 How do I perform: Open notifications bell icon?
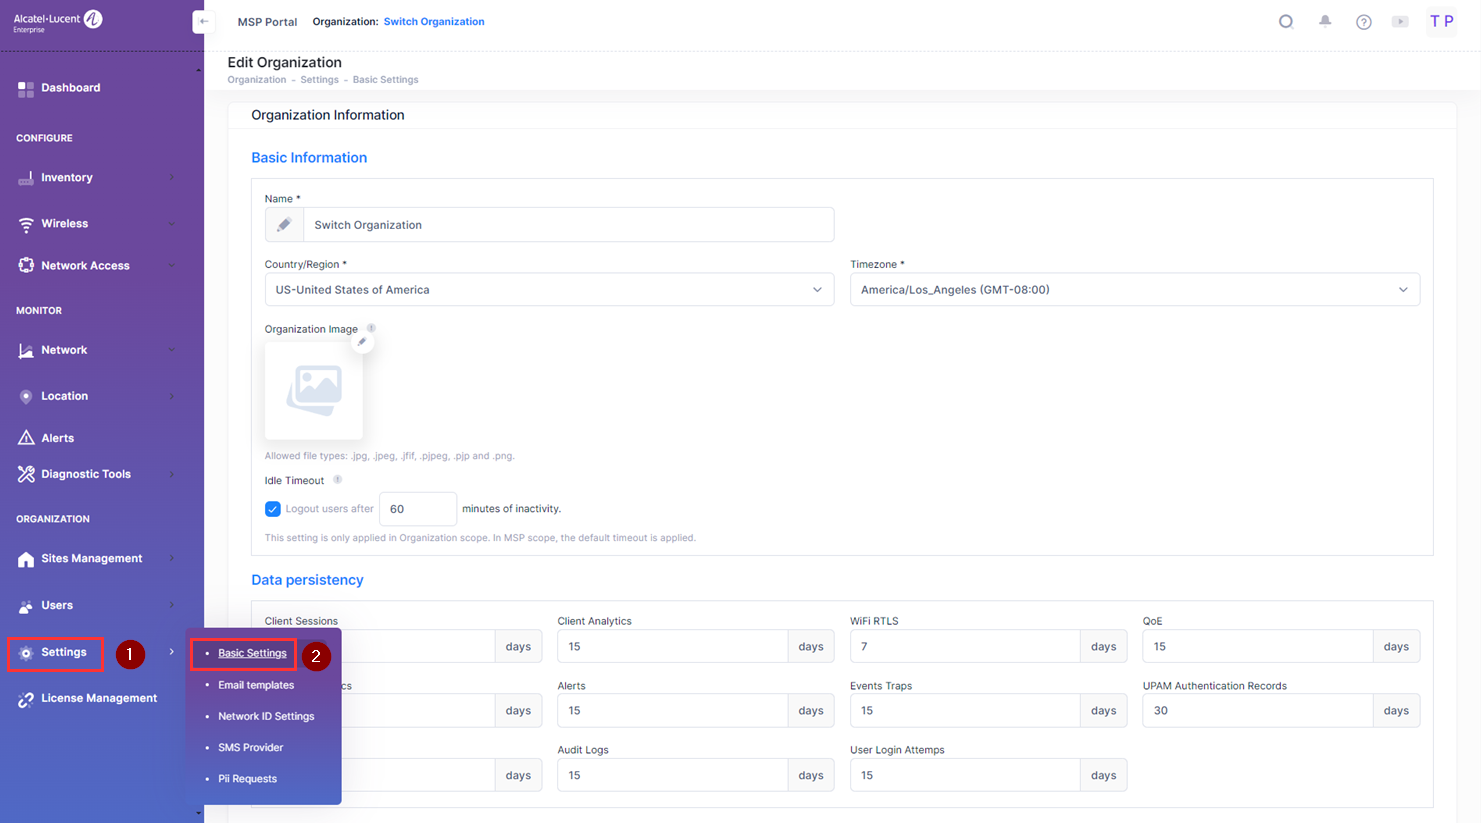pos(1325,21)
